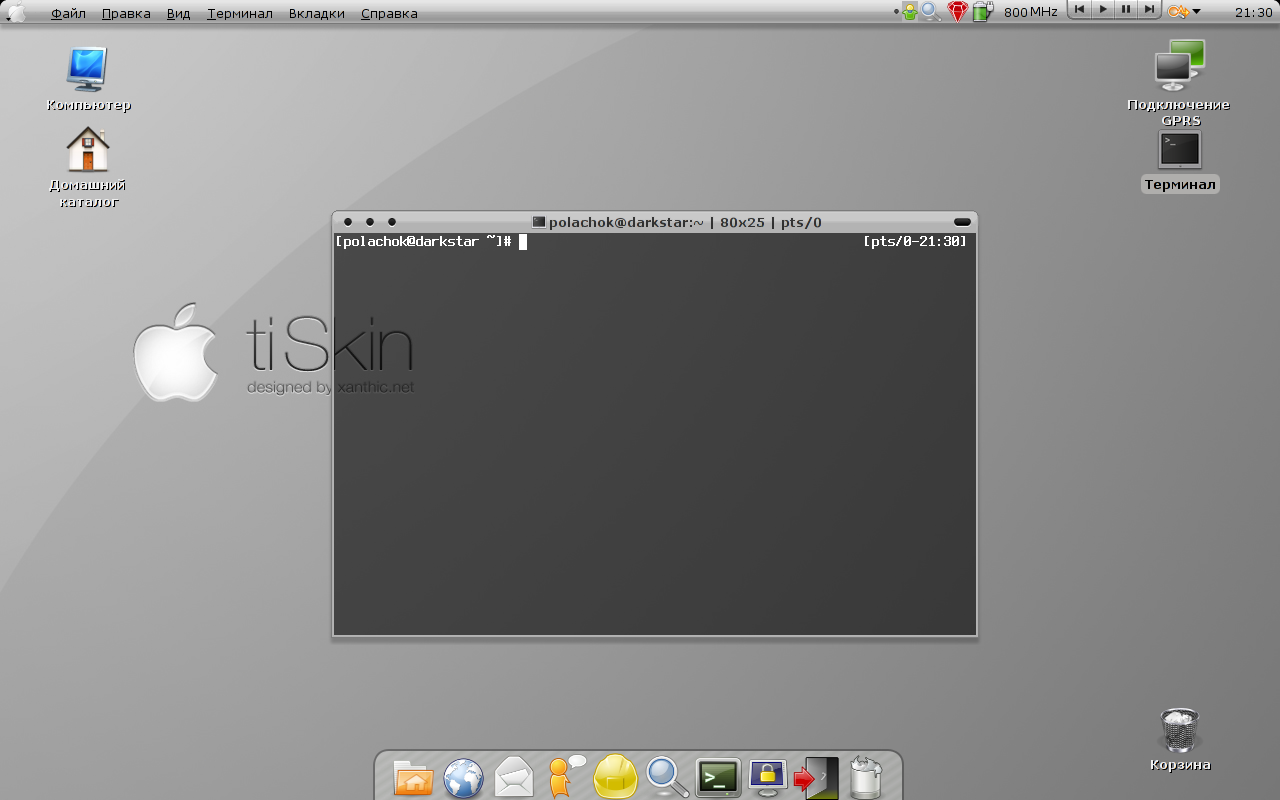The height and width of the screenshot is (800, 1280).
Task: Click the third dot button in terminal title bar
Action: (x=392, y=222)
